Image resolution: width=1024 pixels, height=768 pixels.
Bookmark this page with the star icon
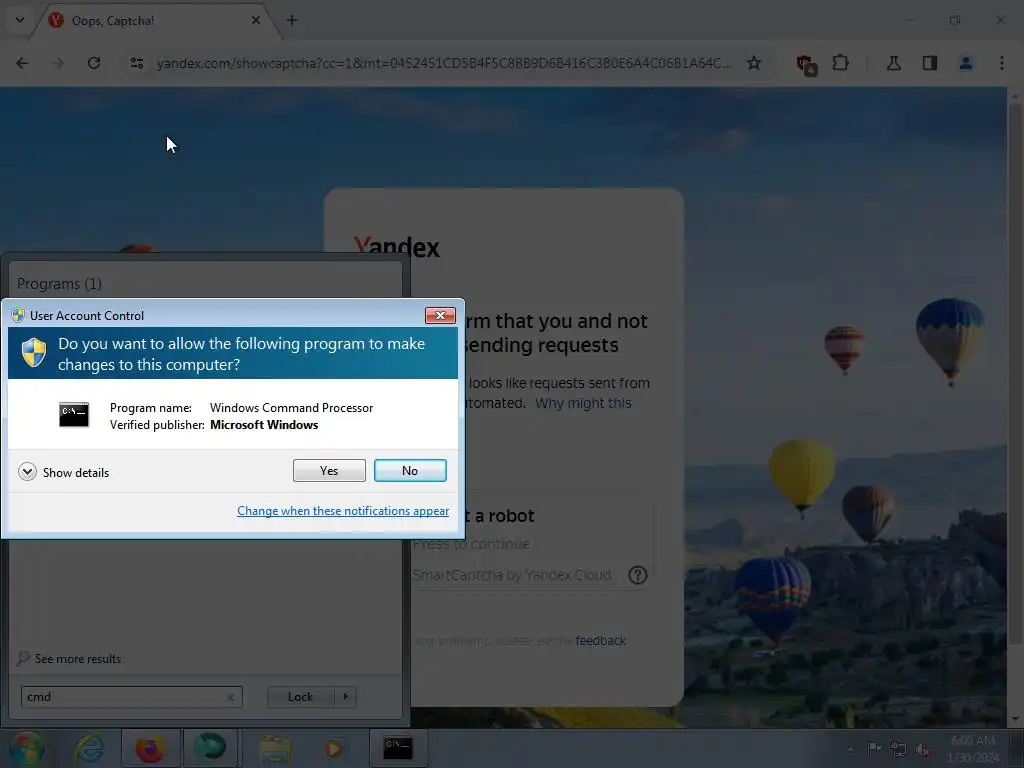point(754,63)
